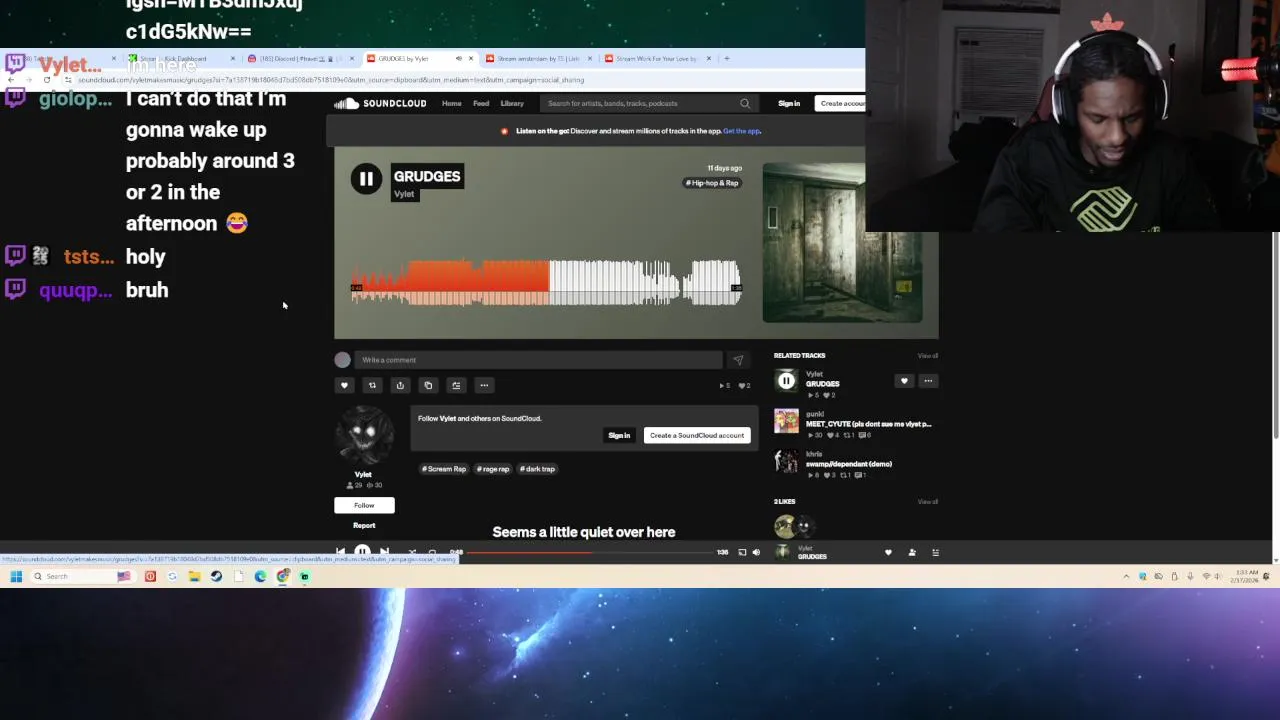
Task: Click the search magnifier icon in SoundCloud
Action: coord(744,103)
